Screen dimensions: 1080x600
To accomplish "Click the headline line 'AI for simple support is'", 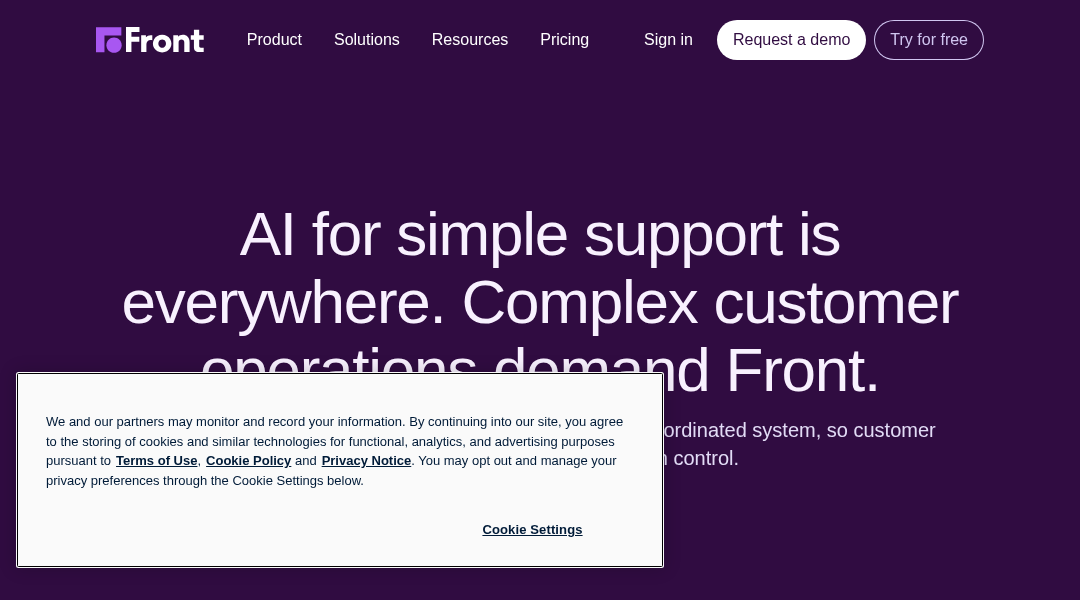I will [x=539, y=235].
